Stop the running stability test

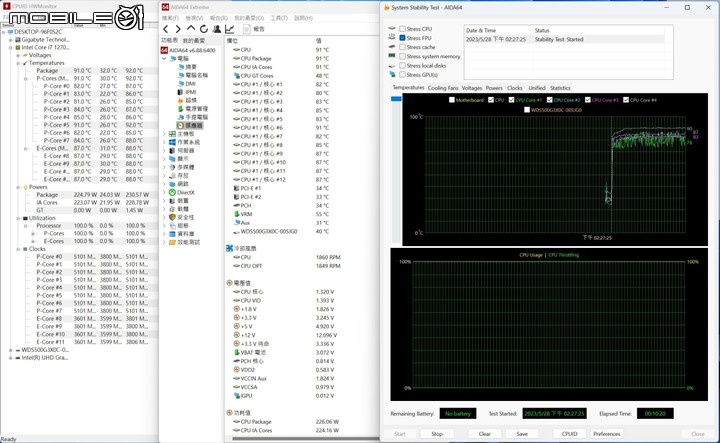437,434
